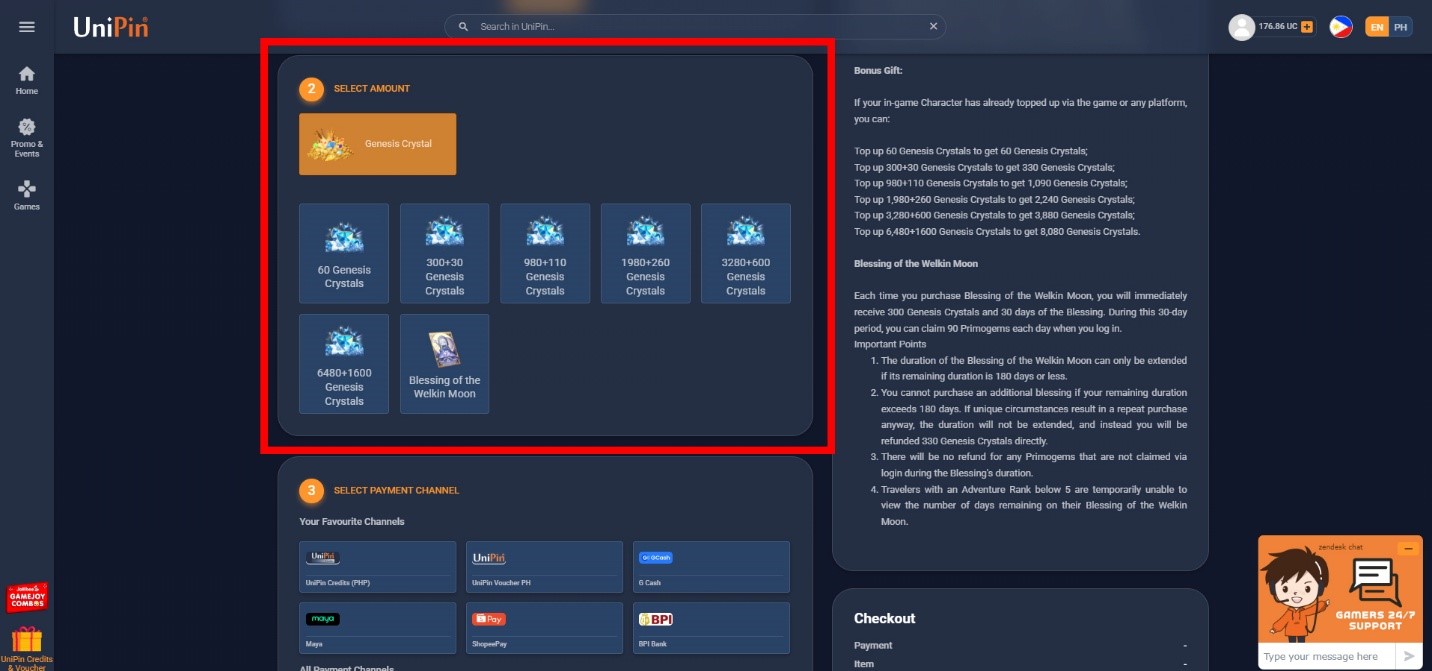Choose UniPin Credits (PHP) payment channel
The width and height of the screenshot is (1432, 671).
378,567
